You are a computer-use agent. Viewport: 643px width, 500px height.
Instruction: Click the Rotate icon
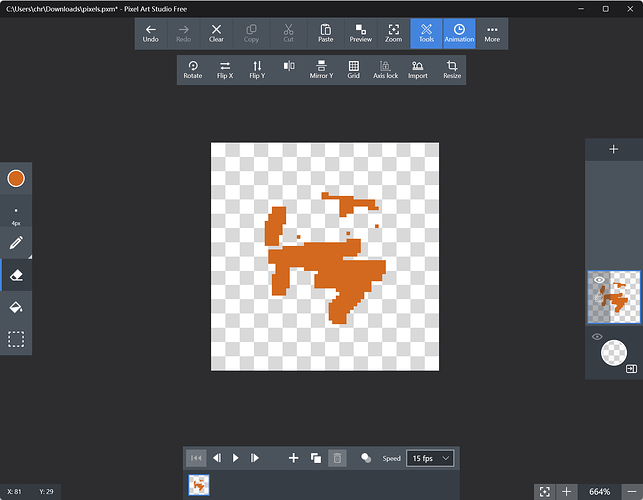coord(192,69)
